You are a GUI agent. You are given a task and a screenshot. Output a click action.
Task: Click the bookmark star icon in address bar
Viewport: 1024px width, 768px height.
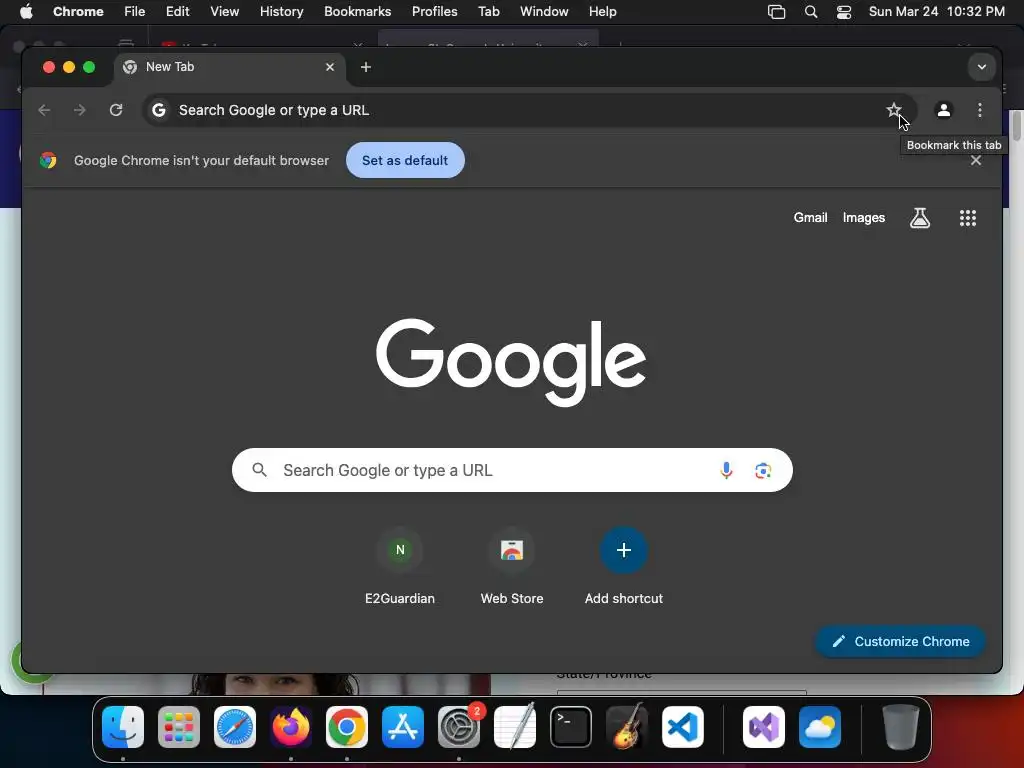pyautogui.click(x=893, y=110)
